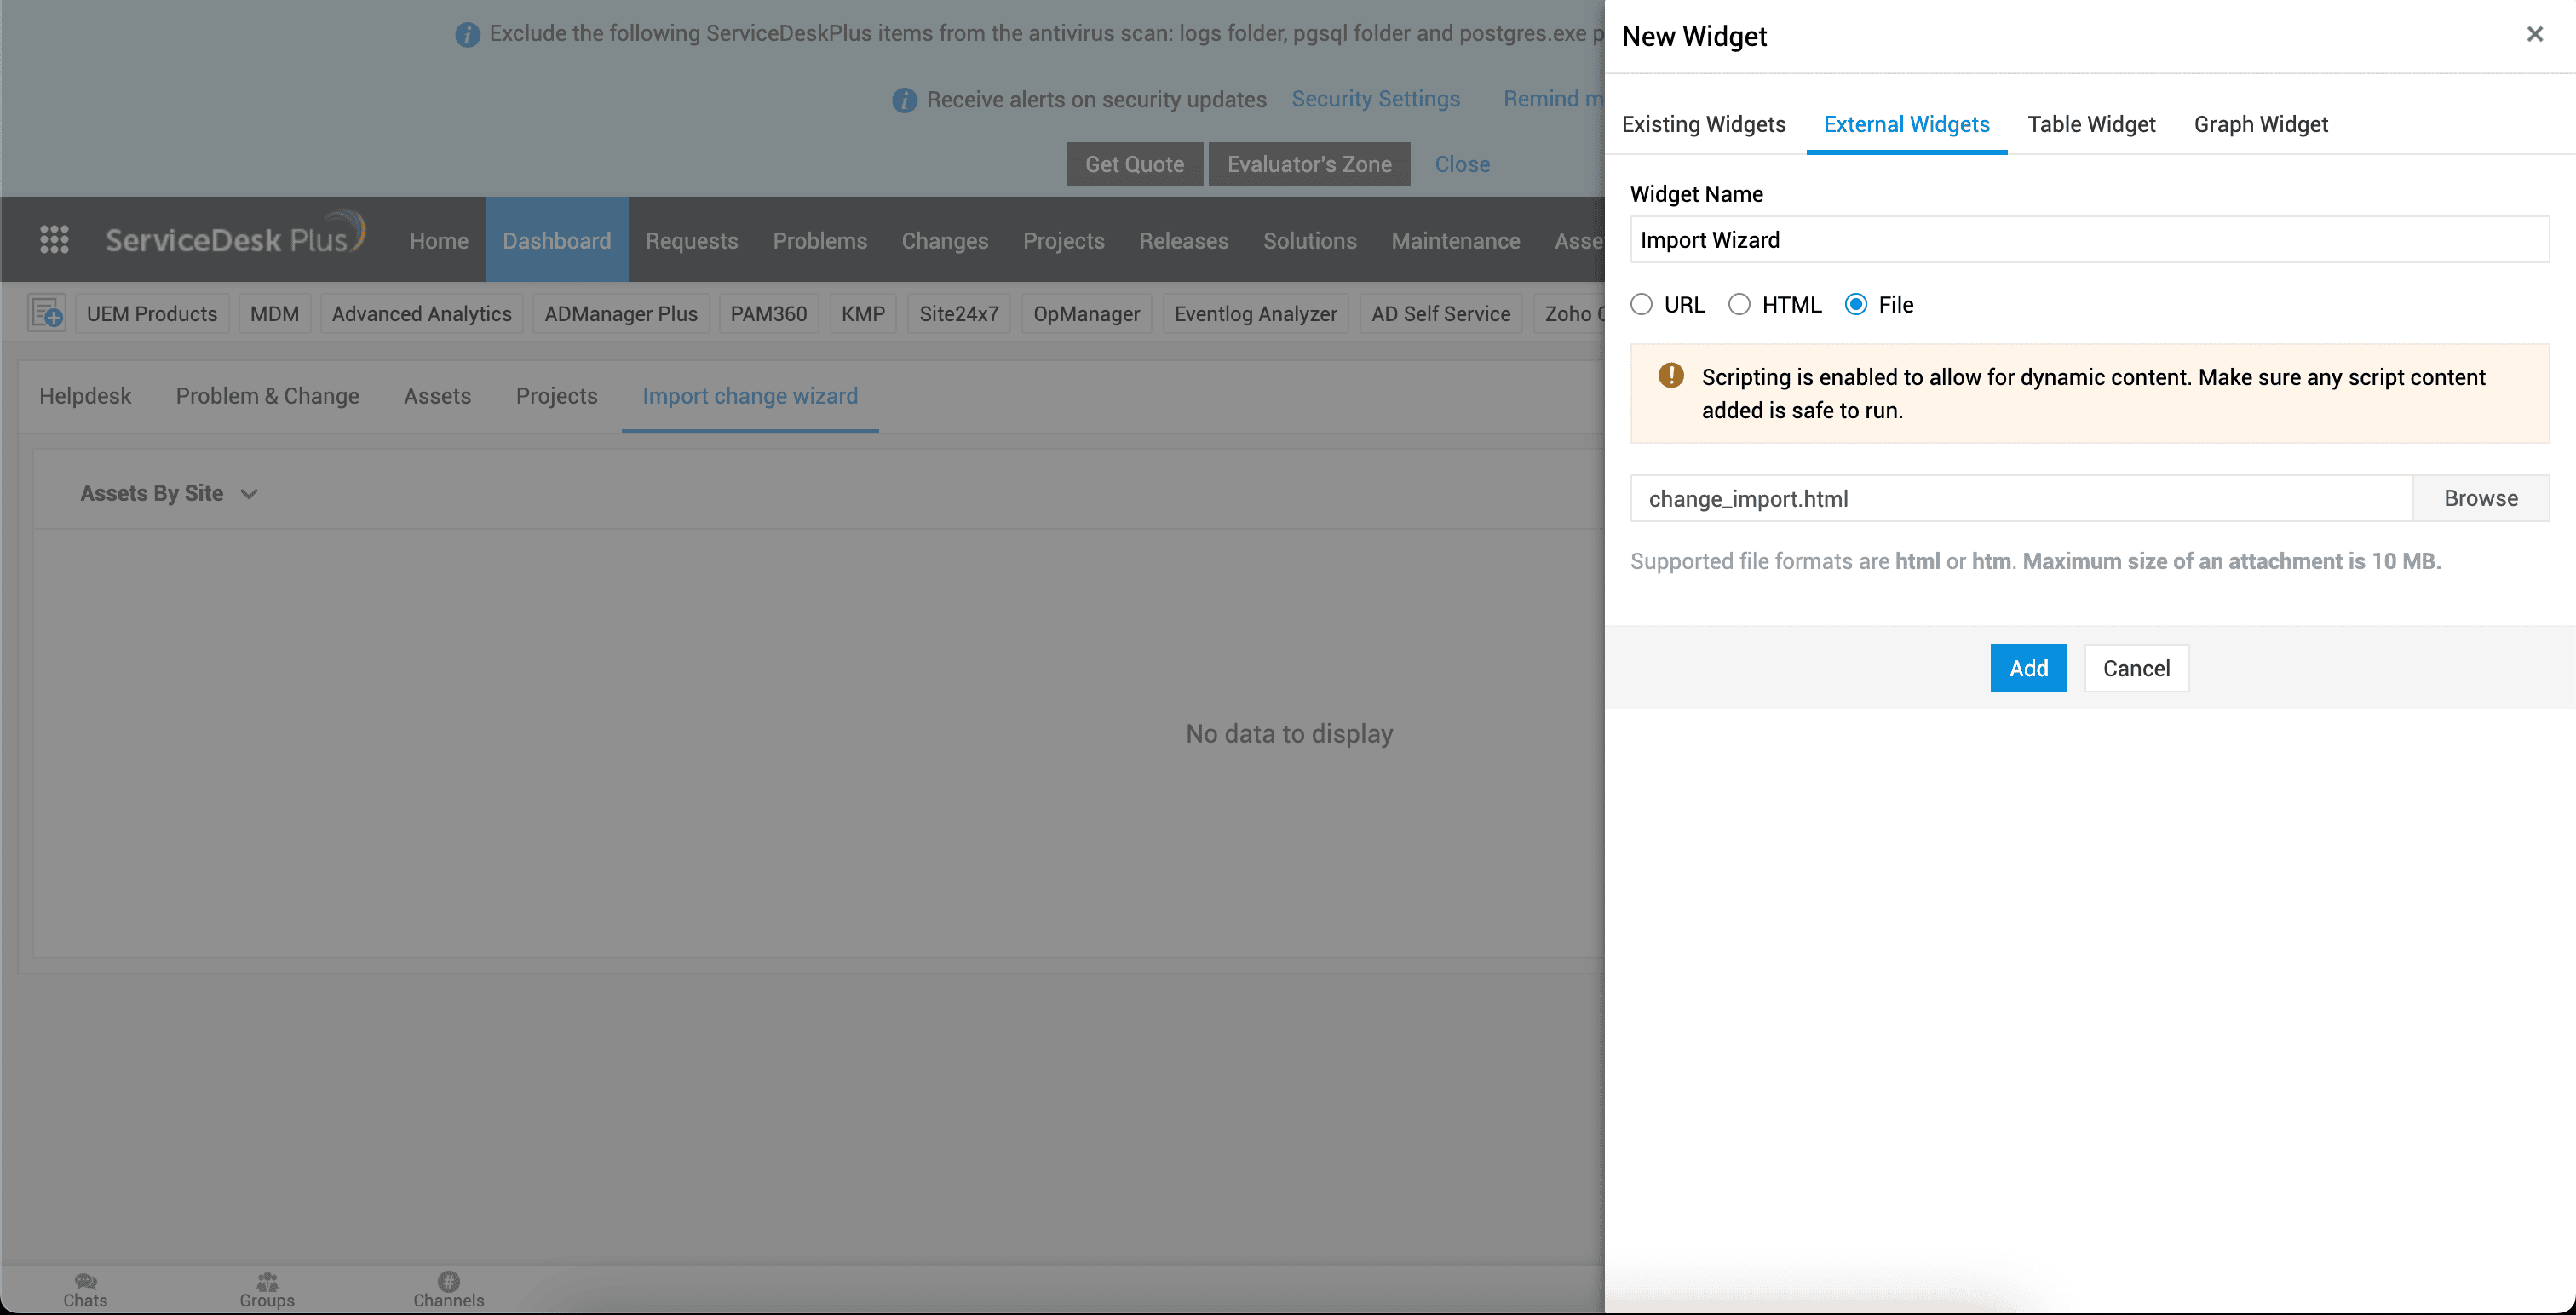Click the Widget Name input field
Screen dimensions: 2576x1315
[x=2089, y=240]
